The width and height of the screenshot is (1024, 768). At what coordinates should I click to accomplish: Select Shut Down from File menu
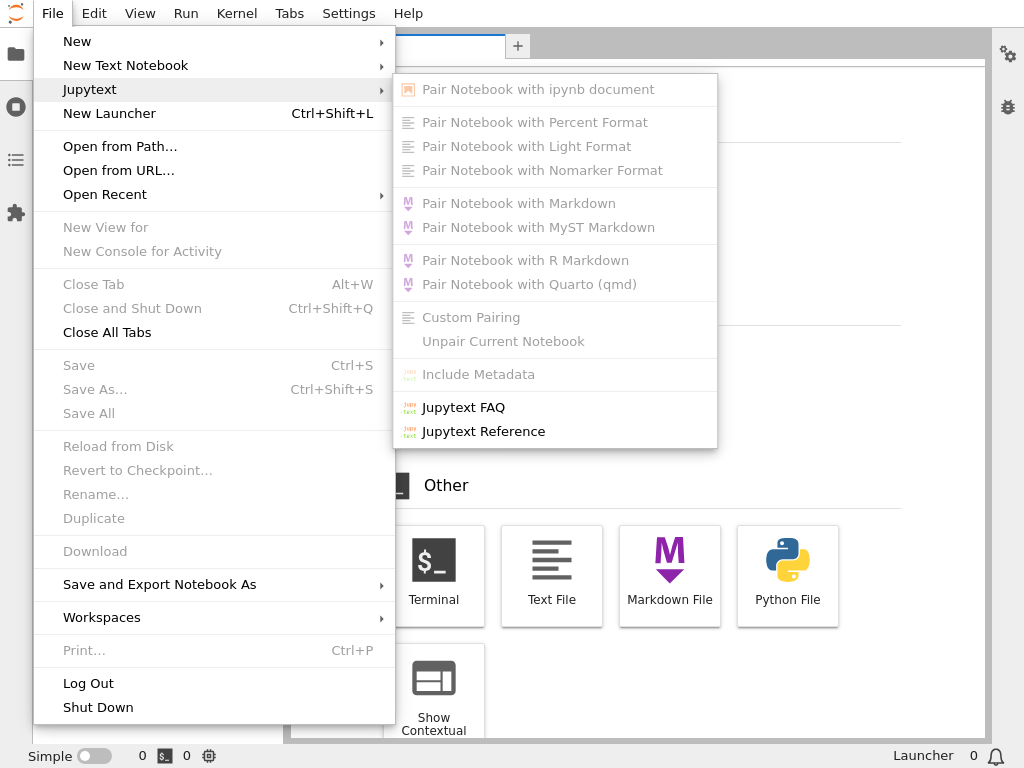[214, 708]
